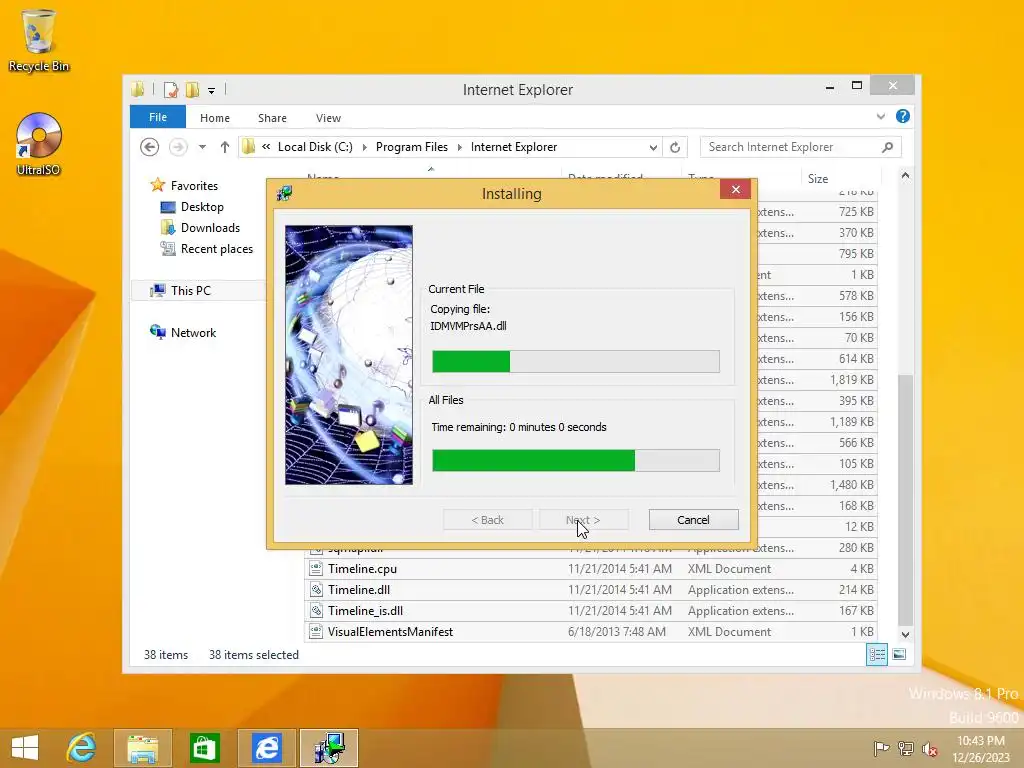
Task: Click the scroll down arrow in Explorer
Action: pyautogui.click(x=905, y=634)
